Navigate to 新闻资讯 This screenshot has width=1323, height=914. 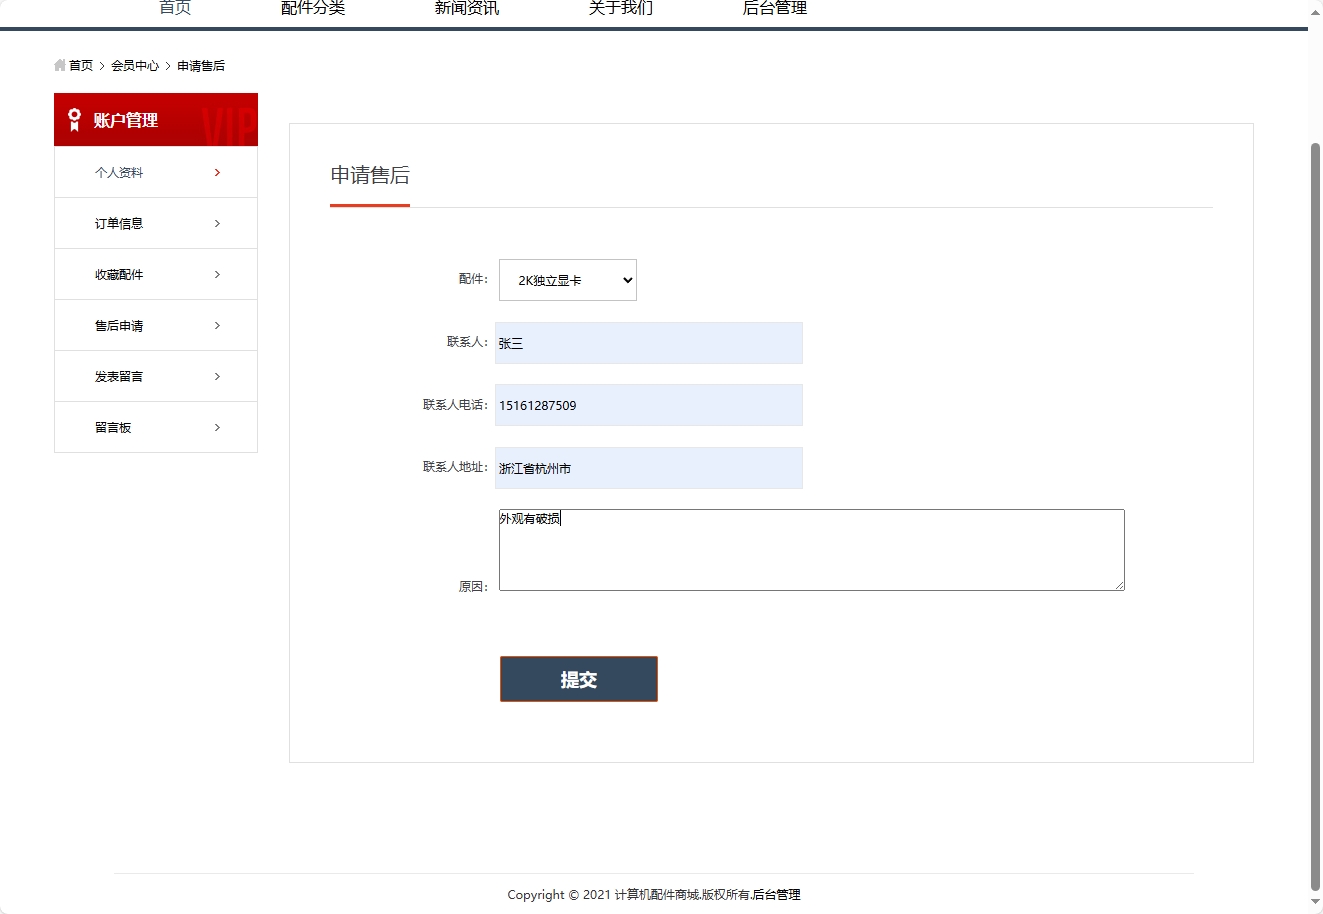point(465,7)
